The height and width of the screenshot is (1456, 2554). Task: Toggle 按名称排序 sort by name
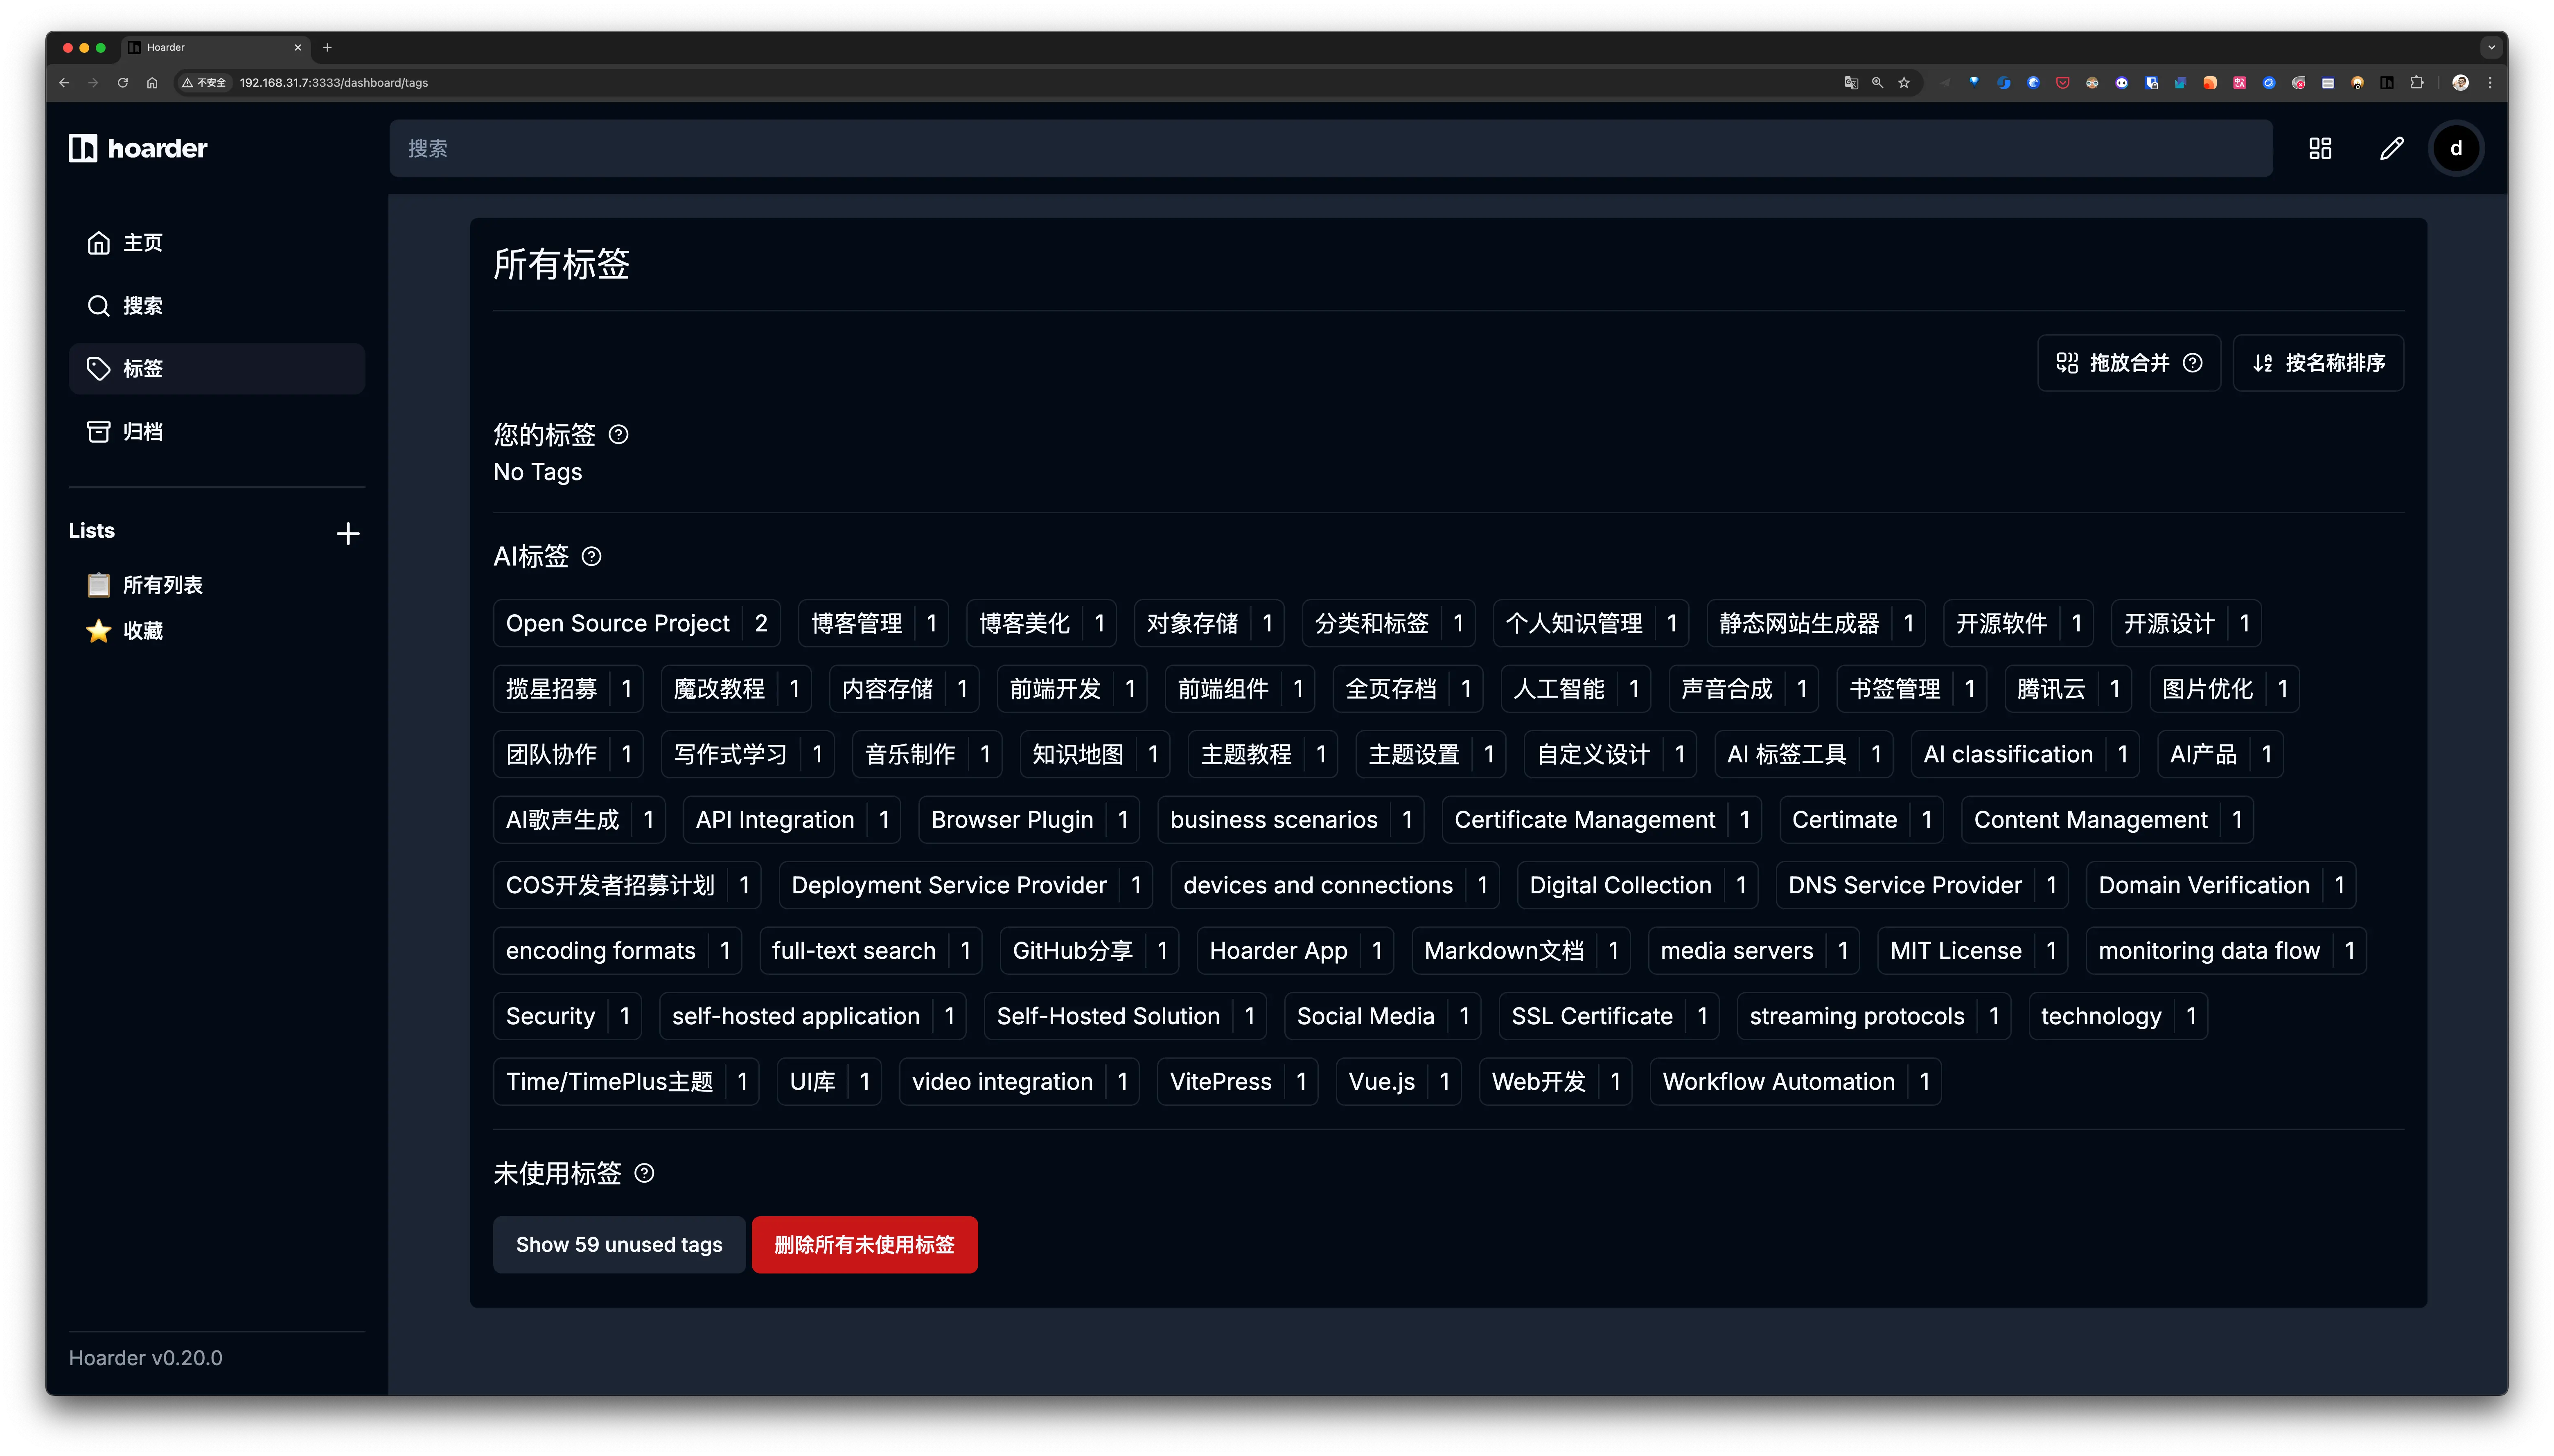point(2318,363)
